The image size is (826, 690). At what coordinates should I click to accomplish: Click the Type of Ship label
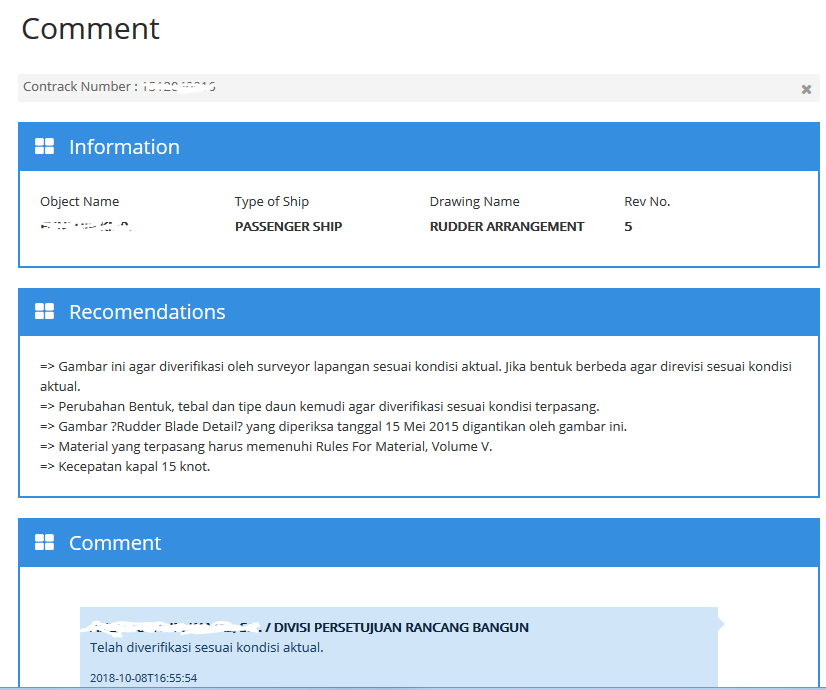click(271, 202)
